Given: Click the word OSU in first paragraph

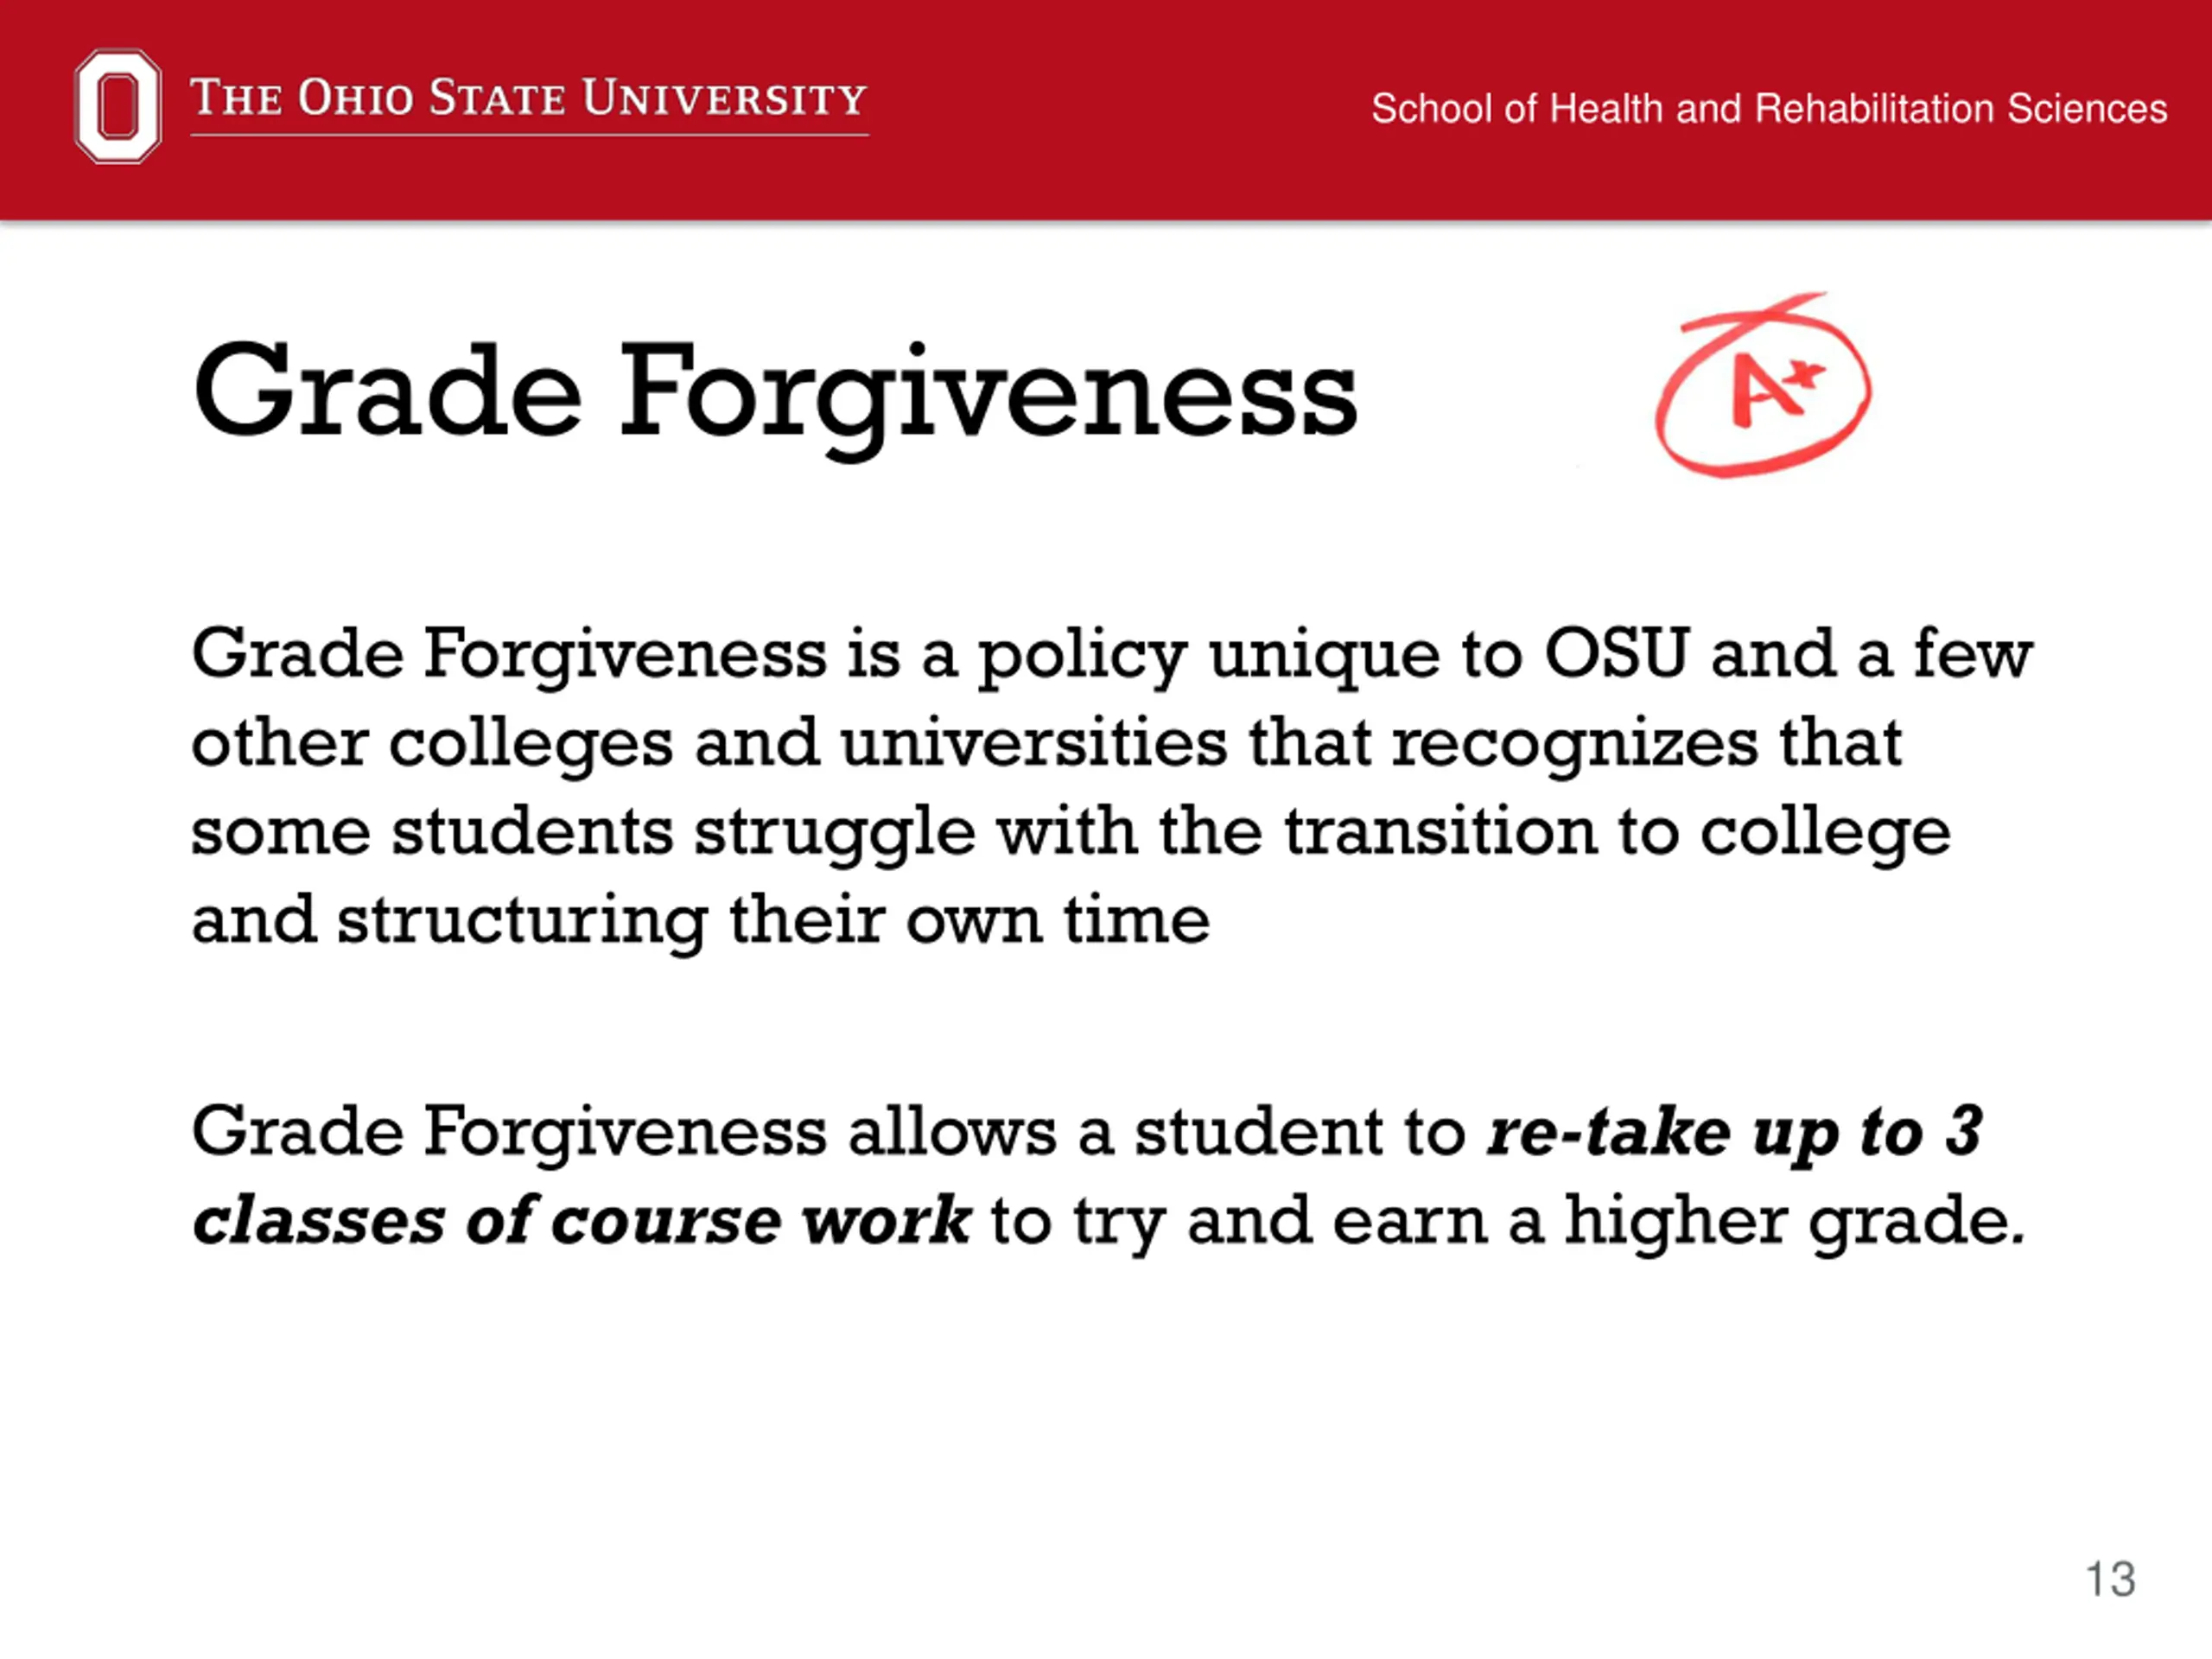Looking at the screenshot, I should tap(1617, 653).
